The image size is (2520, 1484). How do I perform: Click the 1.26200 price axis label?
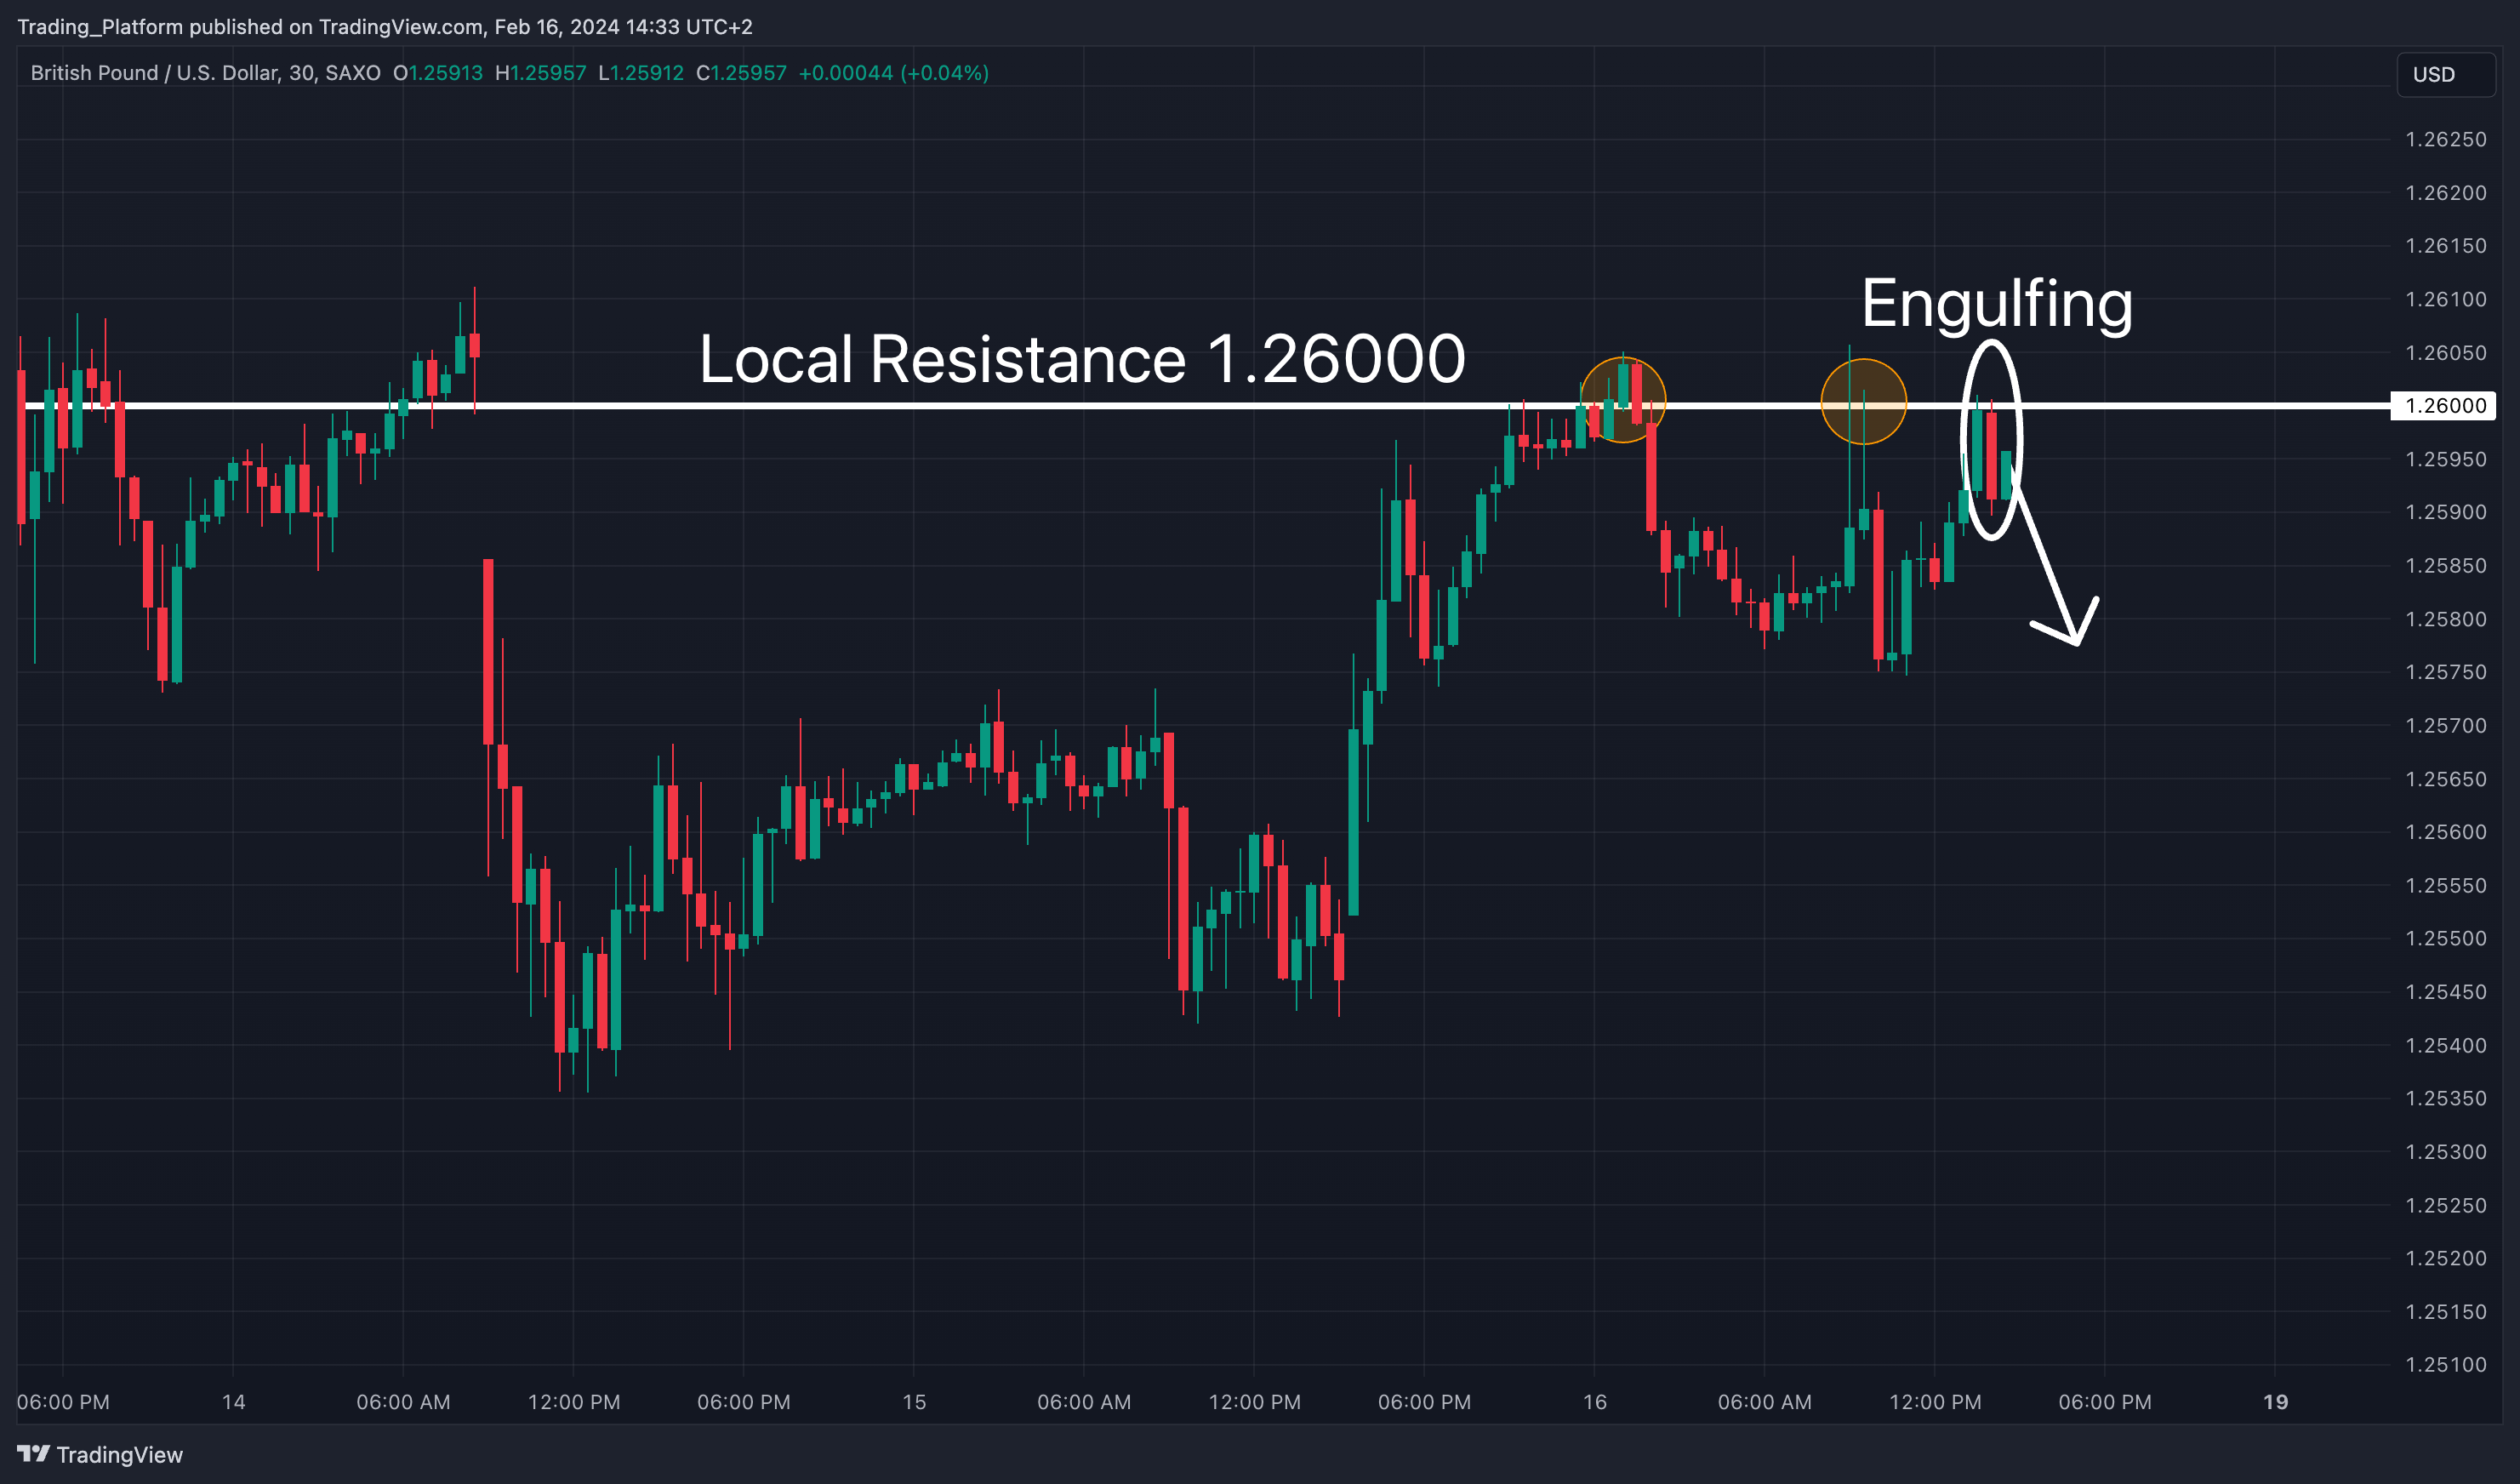pyautogui.click(x=2445, y=192)
